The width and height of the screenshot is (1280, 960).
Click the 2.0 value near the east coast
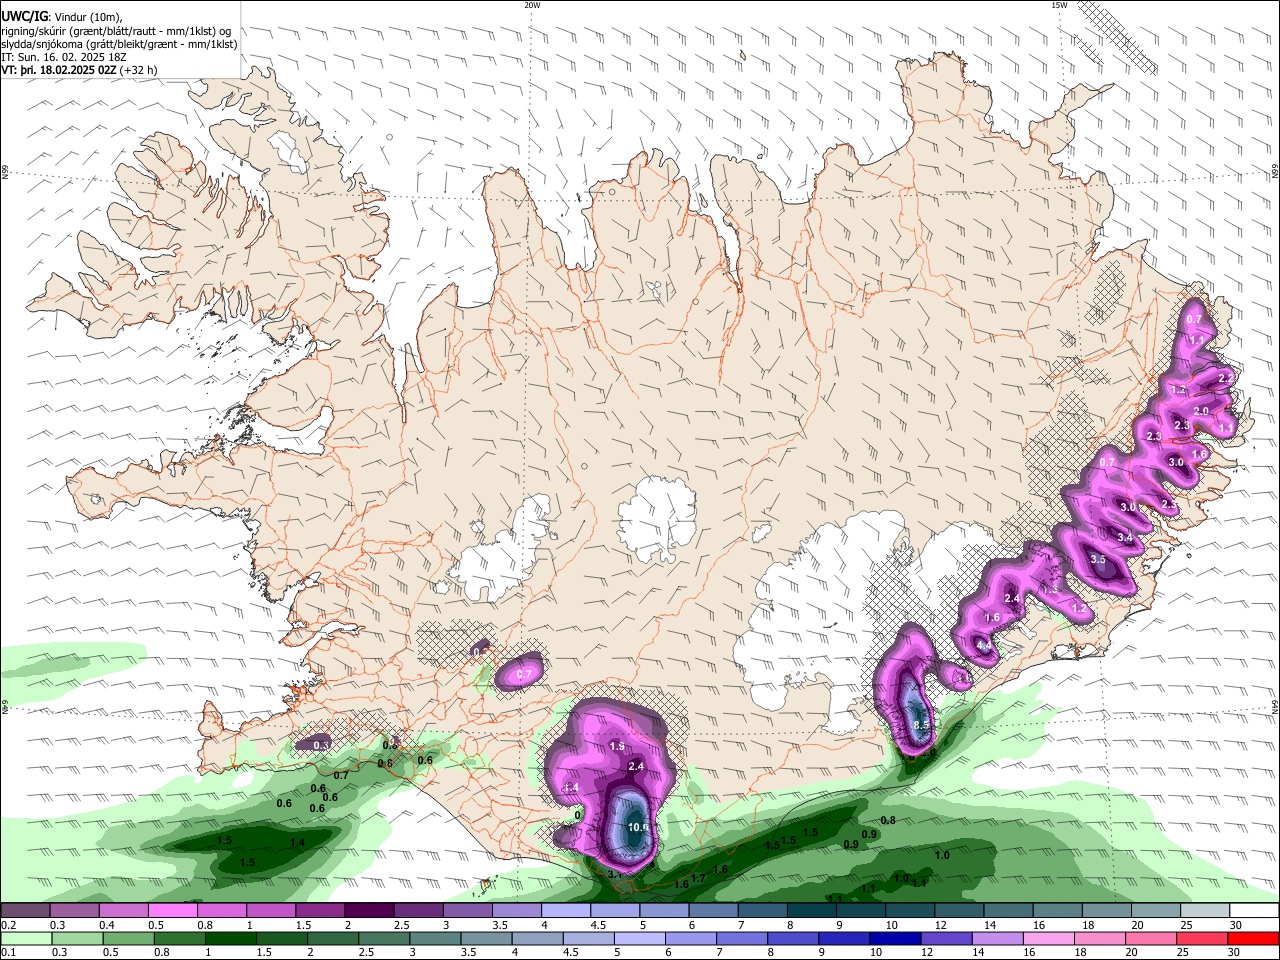[x=1202, y=411]
